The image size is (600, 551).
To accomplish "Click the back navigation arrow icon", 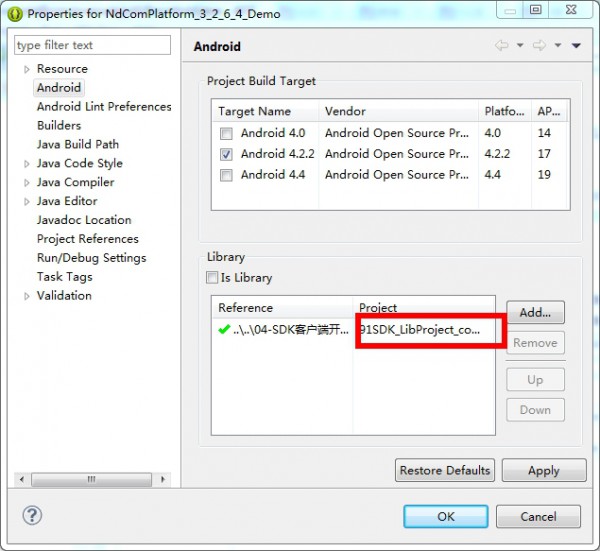I will (x=502, y=46).
